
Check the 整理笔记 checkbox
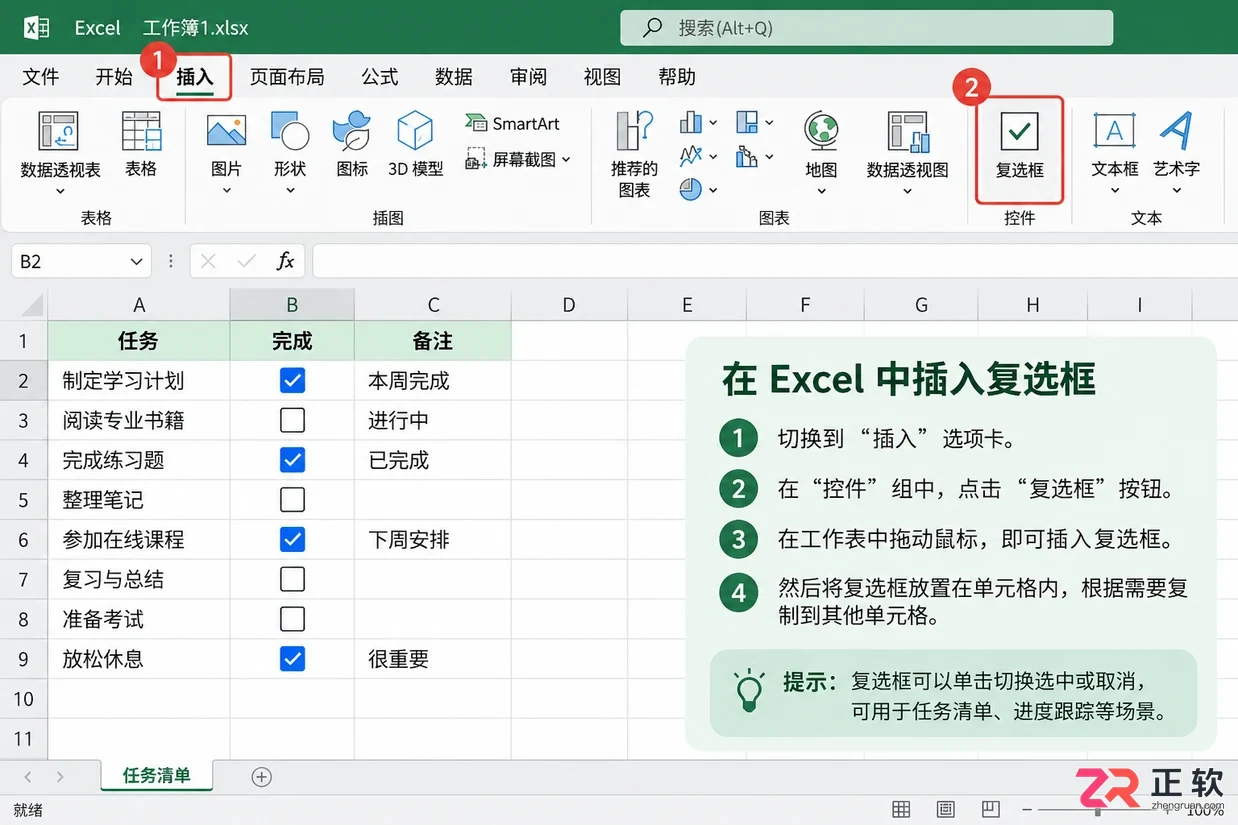click(292, 499)
